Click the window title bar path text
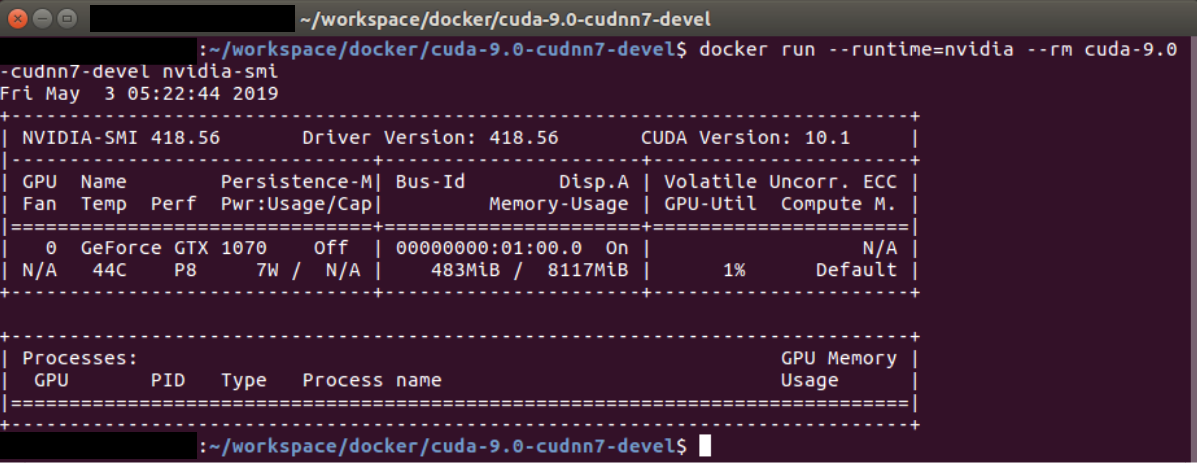1197x463 pixels. (x=504, y=19)
